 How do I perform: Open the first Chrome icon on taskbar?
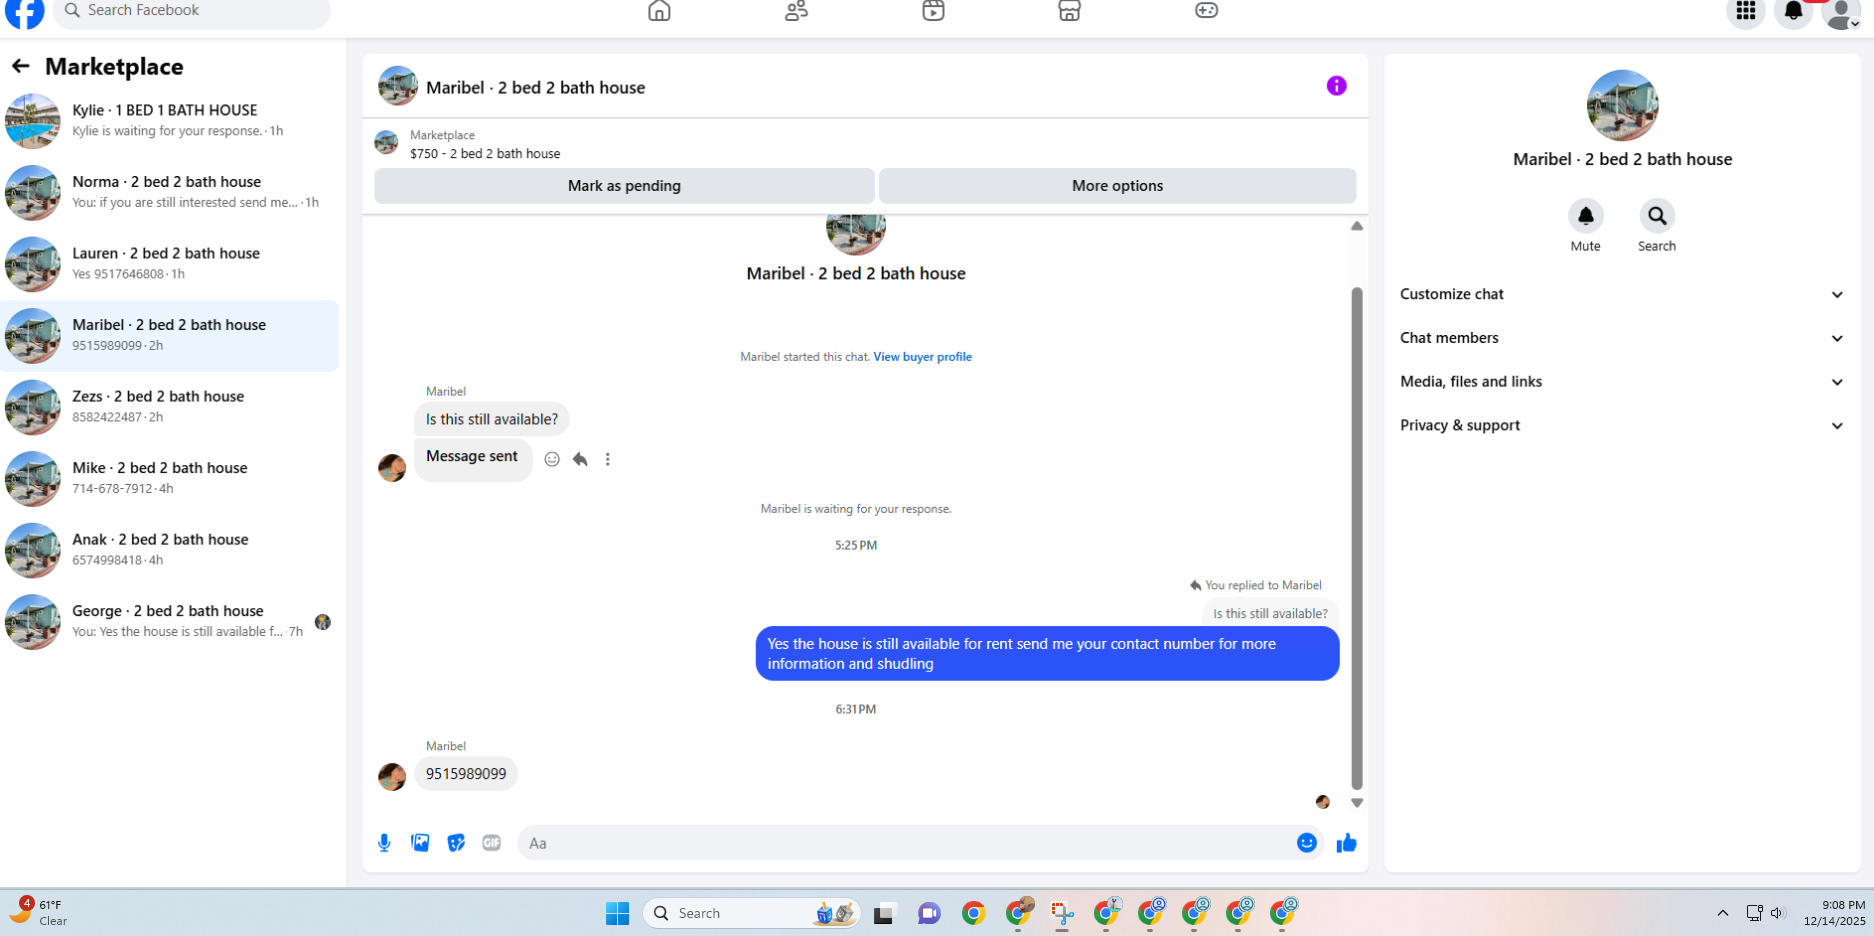point(974,913)
